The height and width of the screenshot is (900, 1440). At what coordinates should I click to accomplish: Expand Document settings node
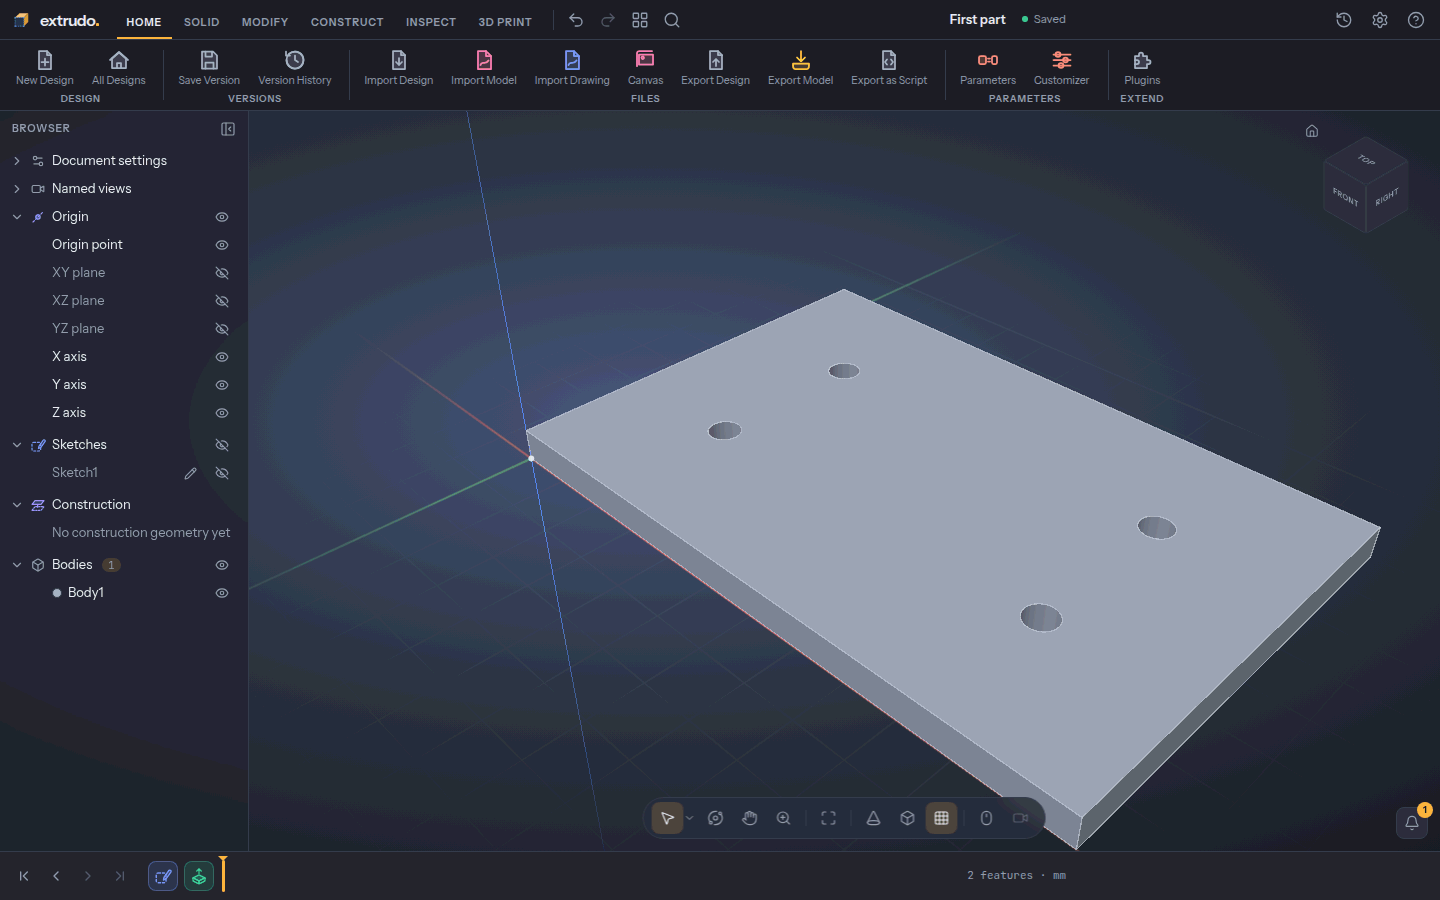17,161
